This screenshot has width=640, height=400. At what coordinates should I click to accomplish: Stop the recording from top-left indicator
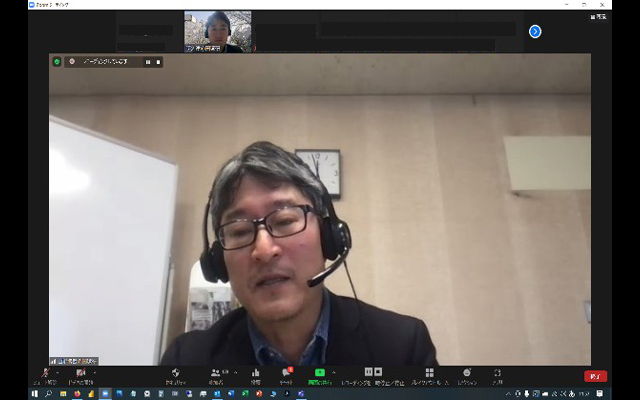pyautogui.click(x=158, y=61)
